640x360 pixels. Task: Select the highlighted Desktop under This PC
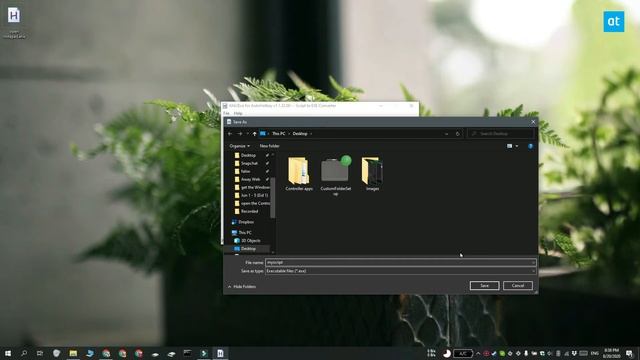tap(248, 249)
